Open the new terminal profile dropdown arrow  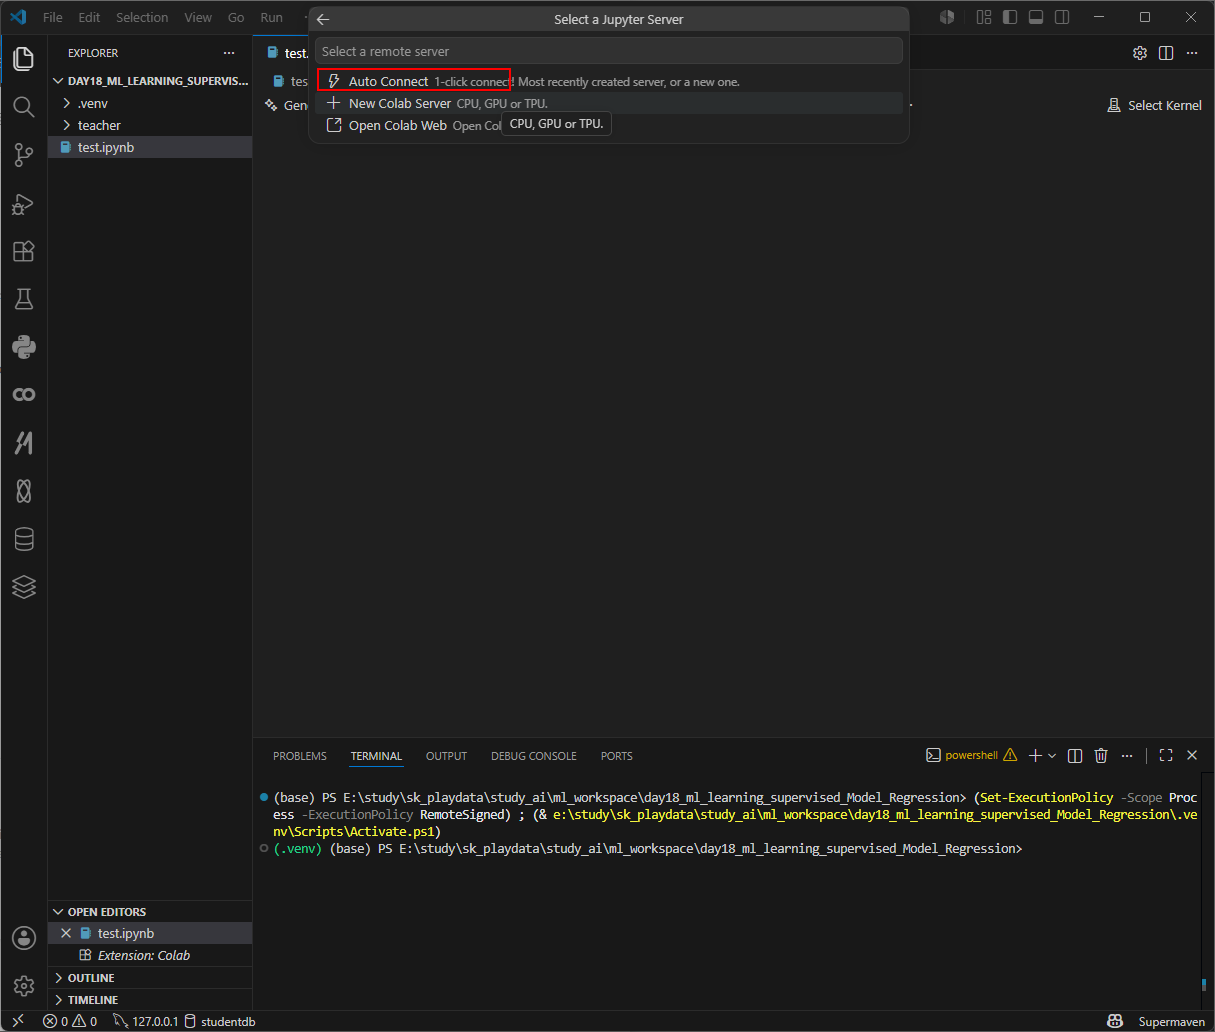(x=1052, y=755)
